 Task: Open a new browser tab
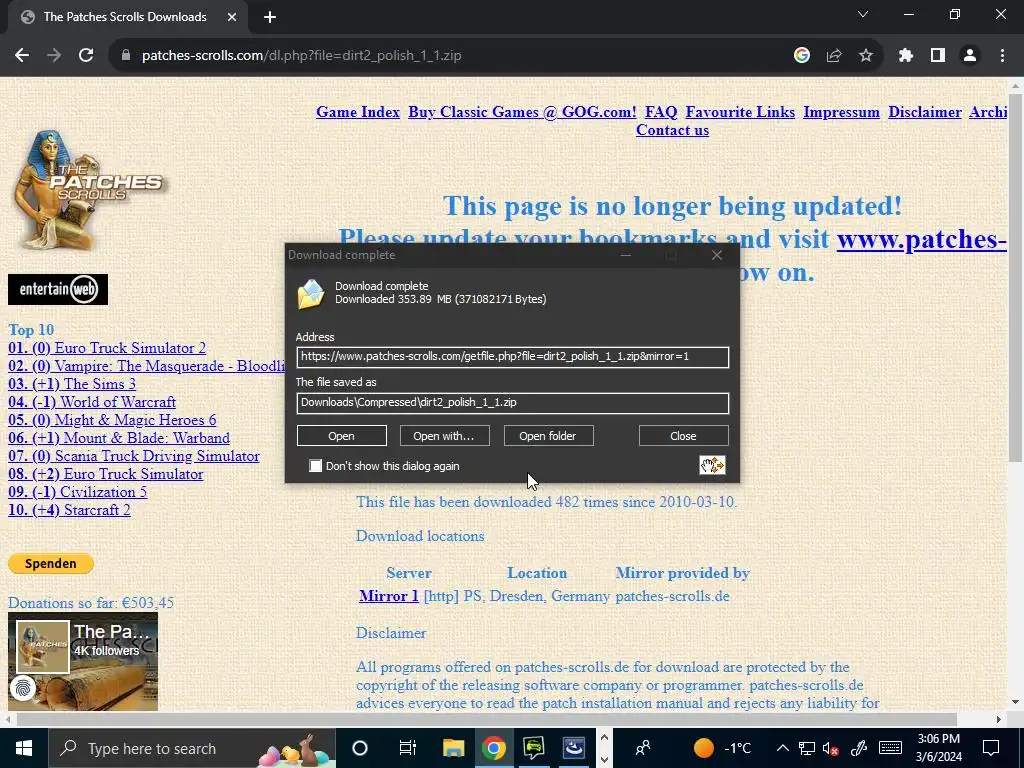coord(270,17)
